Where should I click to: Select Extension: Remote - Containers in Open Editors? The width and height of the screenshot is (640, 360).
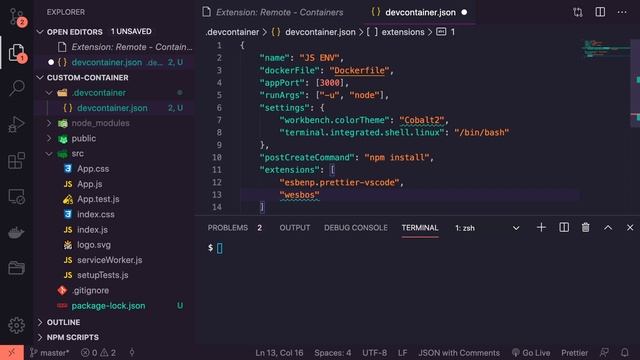pos(131,47)
